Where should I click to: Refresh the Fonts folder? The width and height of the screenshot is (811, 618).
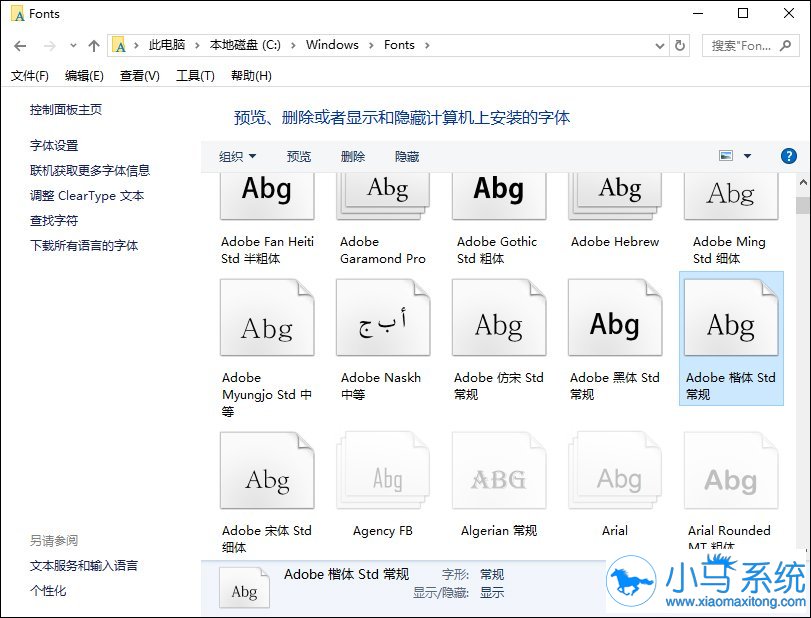click(x=680, y=46)
